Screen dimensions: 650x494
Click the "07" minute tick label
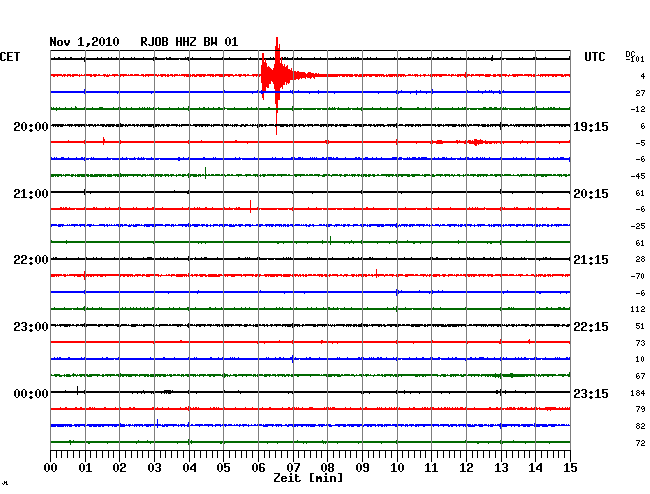(293, 468)
